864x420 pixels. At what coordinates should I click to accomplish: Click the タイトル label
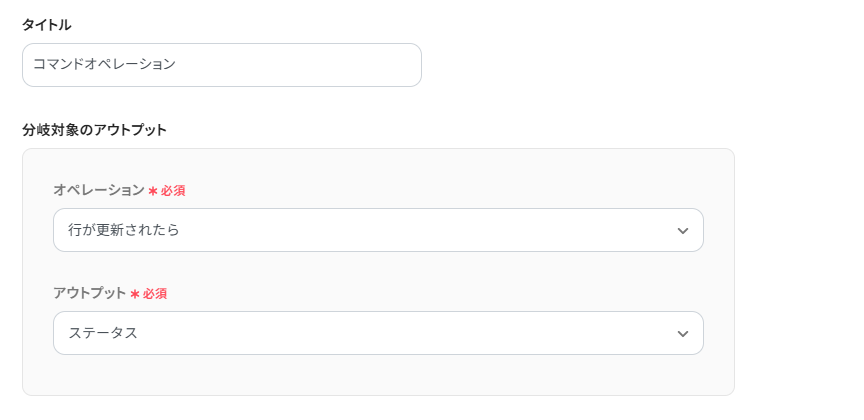click(47, 25)
